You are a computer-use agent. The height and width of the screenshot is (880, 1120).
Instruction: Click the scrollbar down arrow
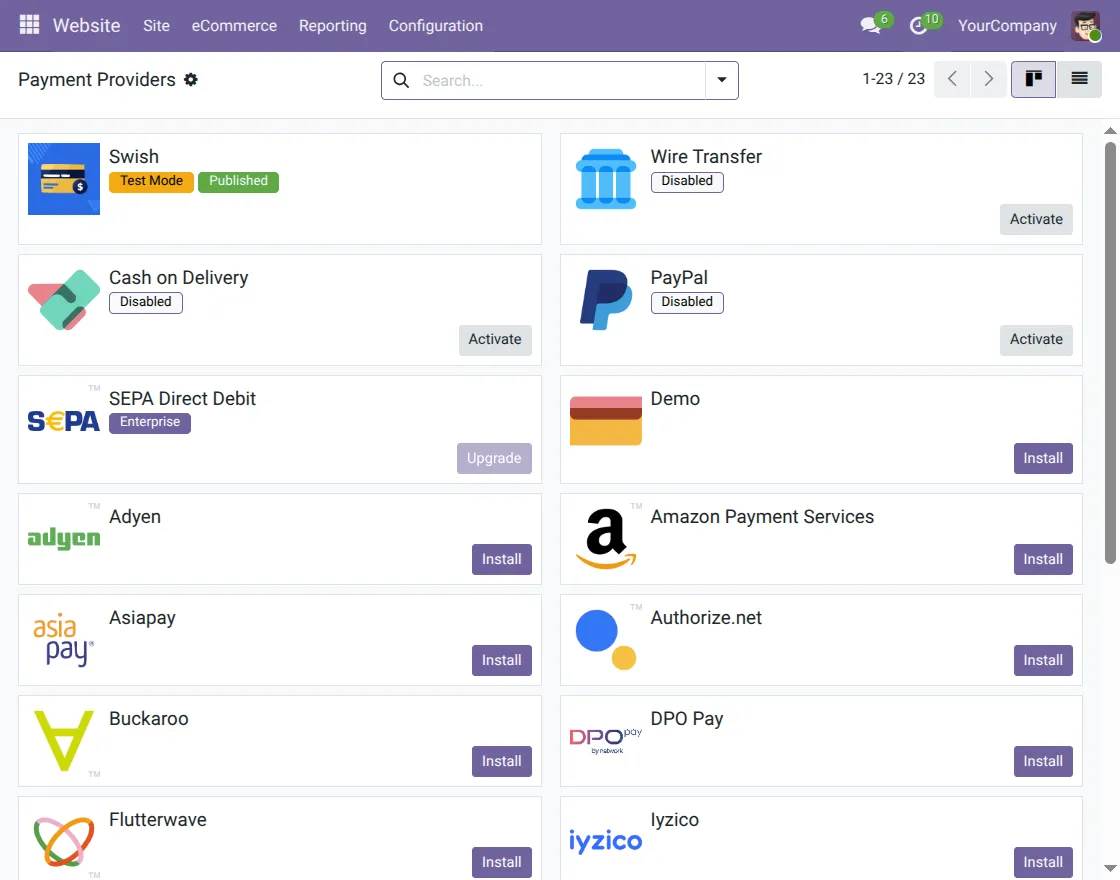click(1110, 869)
